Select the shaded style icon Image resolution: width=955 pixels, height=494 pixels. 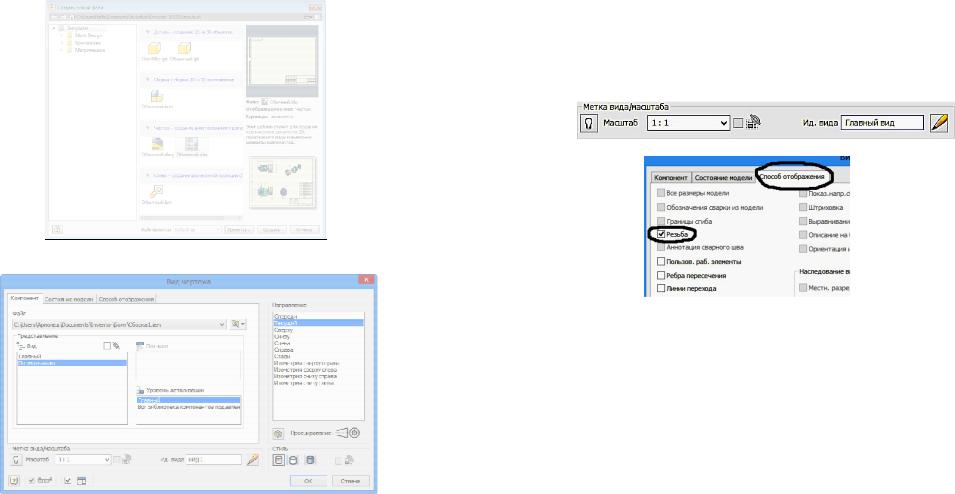point(310,460)
